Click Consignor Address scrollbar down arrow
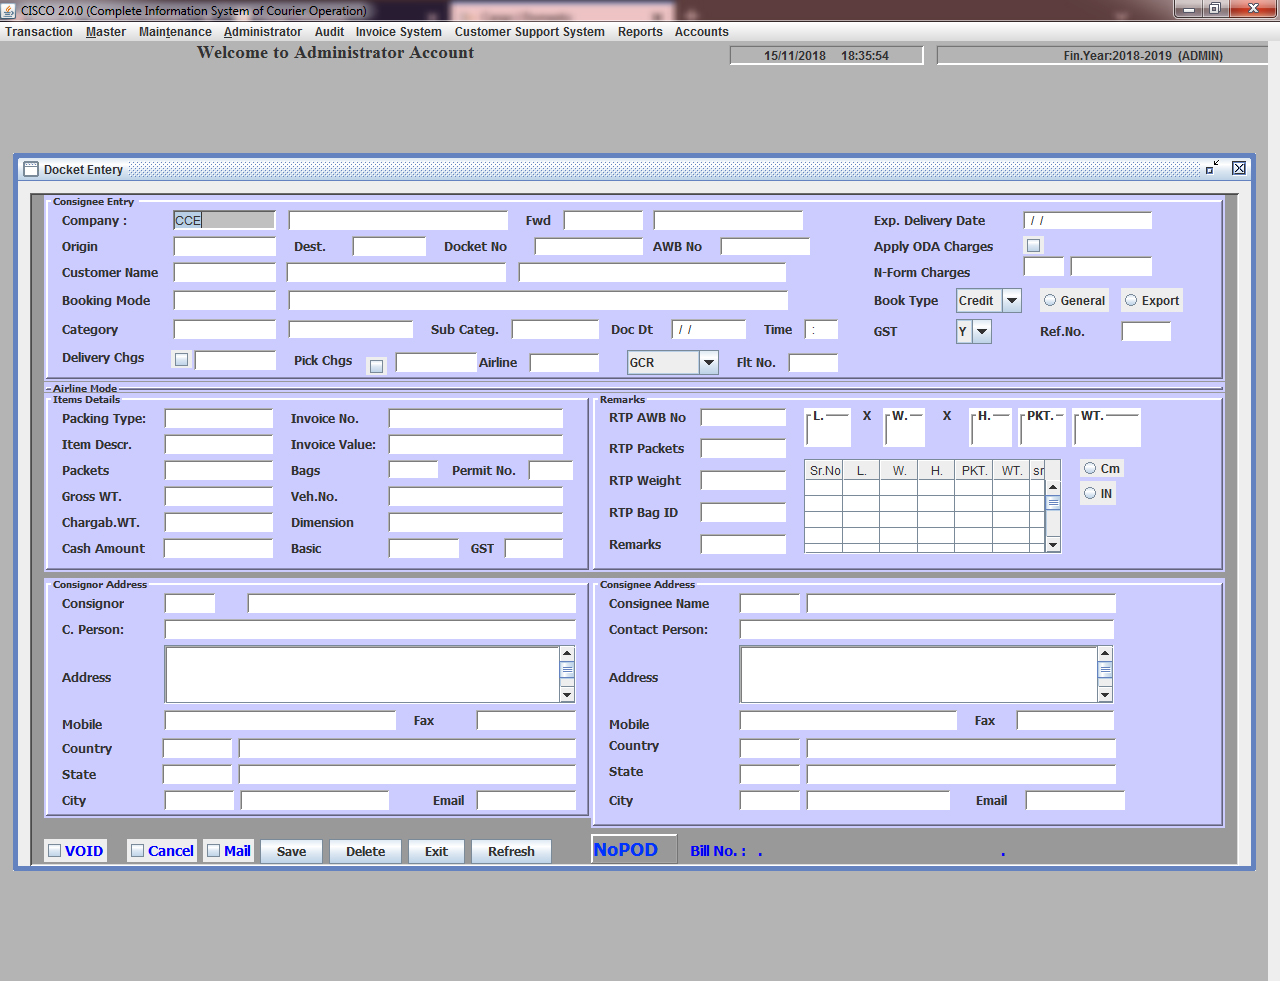Image resolution: width=1280 pixels, height=981 pixels. click(x=567, y=695)
